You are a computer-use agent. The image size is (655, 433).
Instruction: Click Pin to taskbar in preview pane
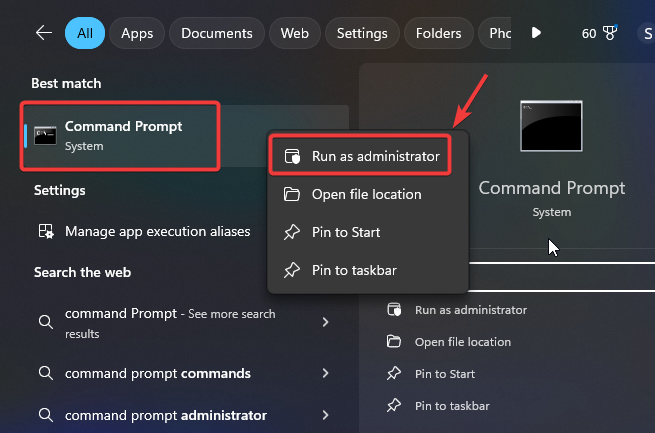point(452,406)
